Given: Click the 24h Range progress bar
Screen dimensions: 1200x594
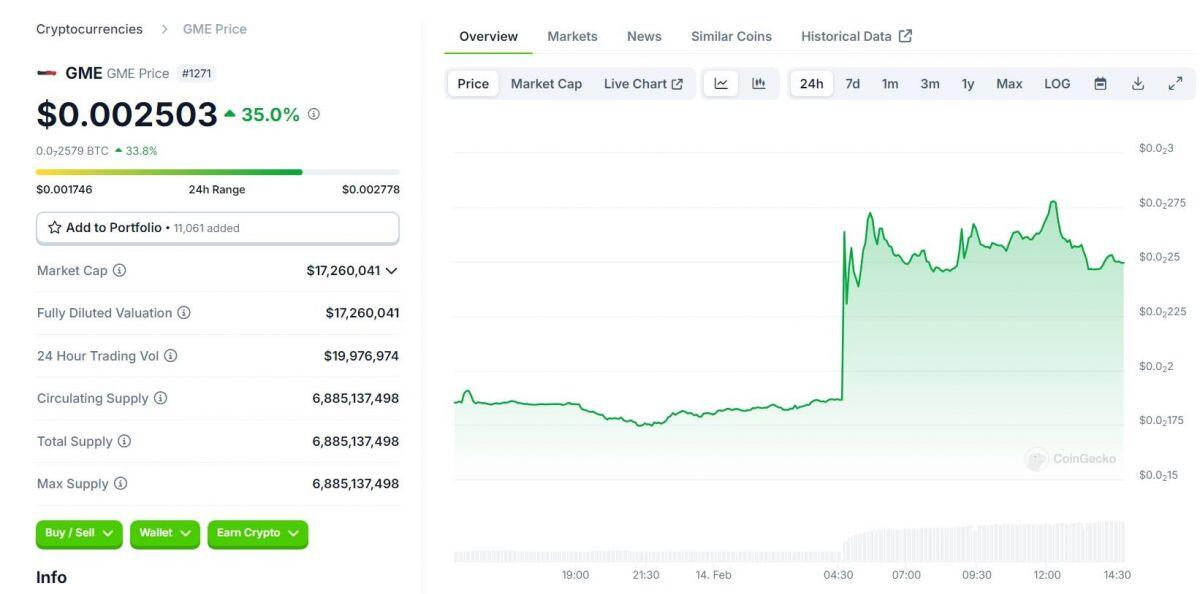Looking at the screenshot, I should 217,171.
